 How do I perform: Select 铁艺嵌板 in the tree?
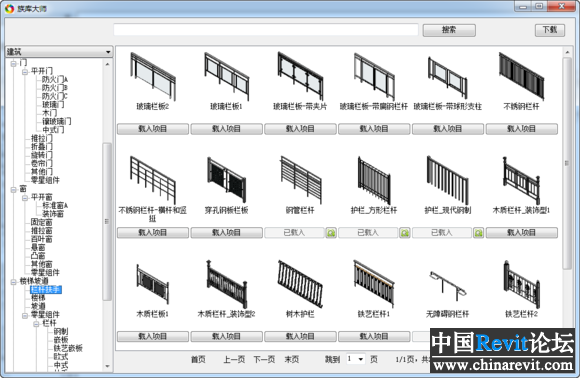coord(68,348)
